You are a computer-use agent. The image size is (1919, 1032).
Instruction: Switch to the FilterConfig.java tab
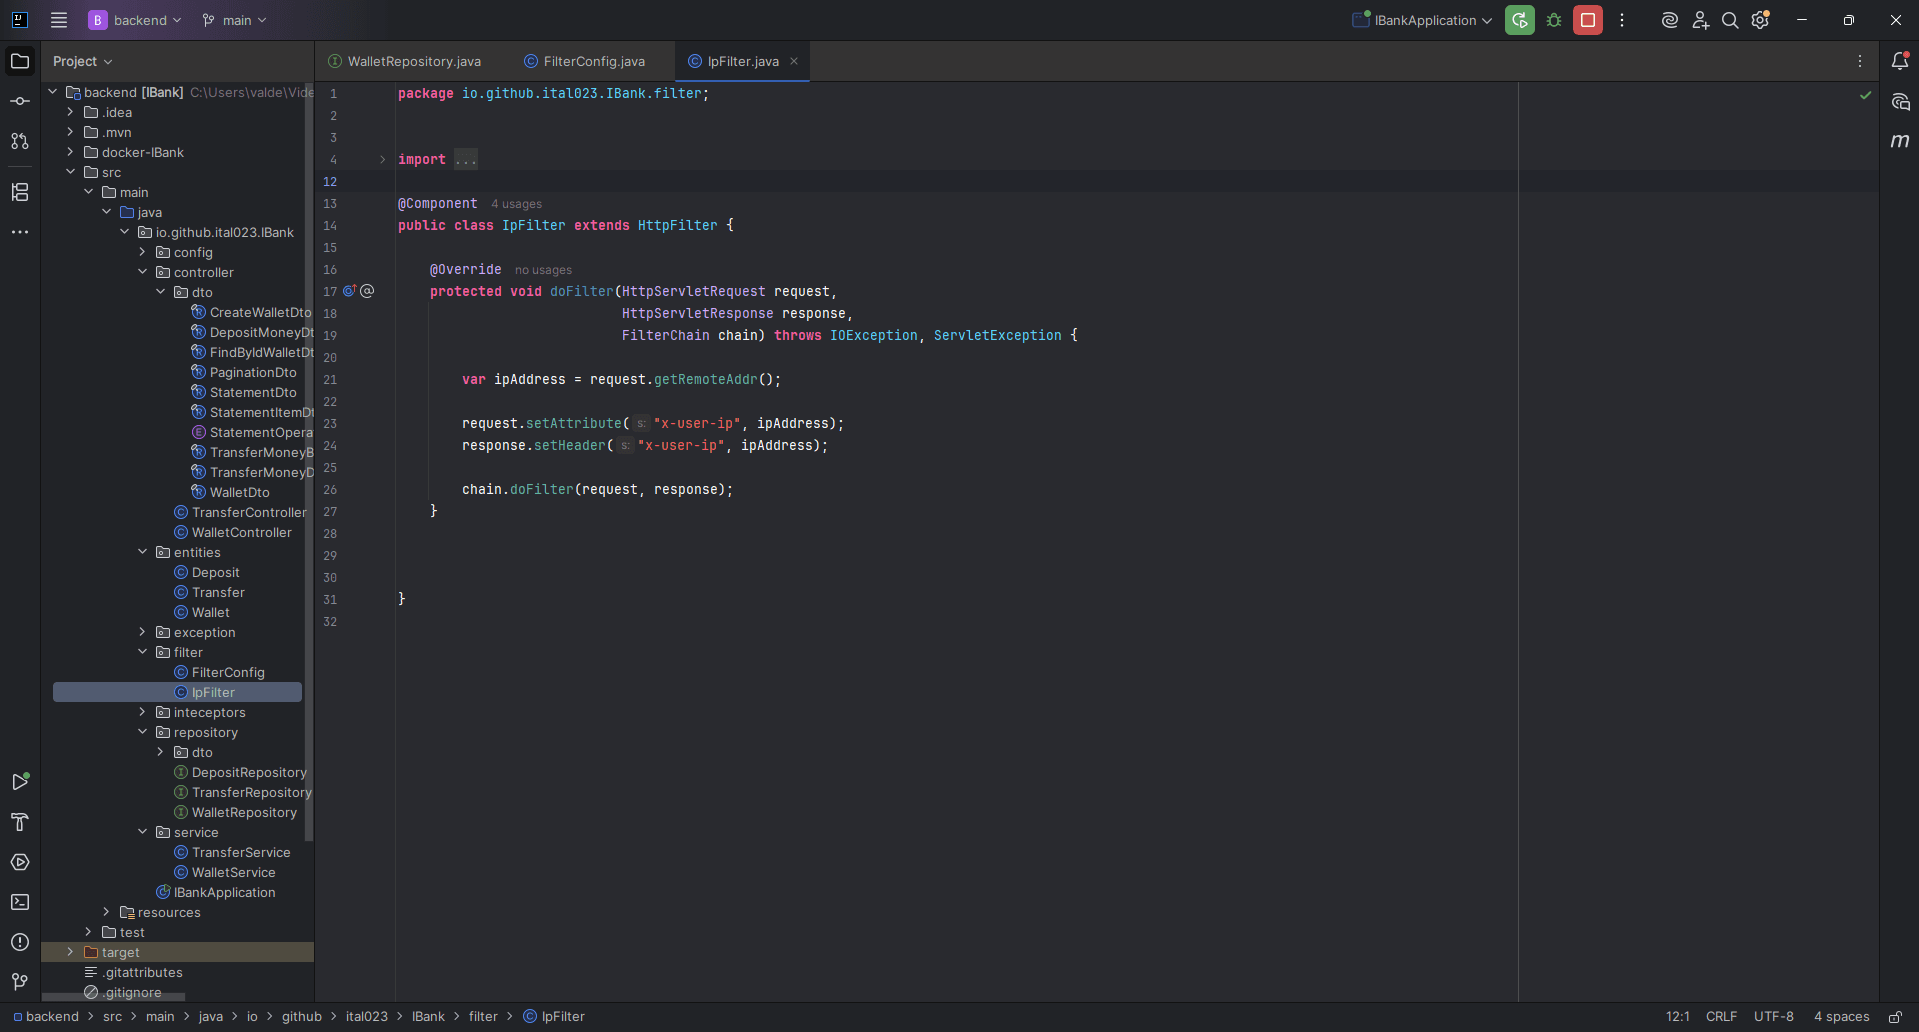592,61
